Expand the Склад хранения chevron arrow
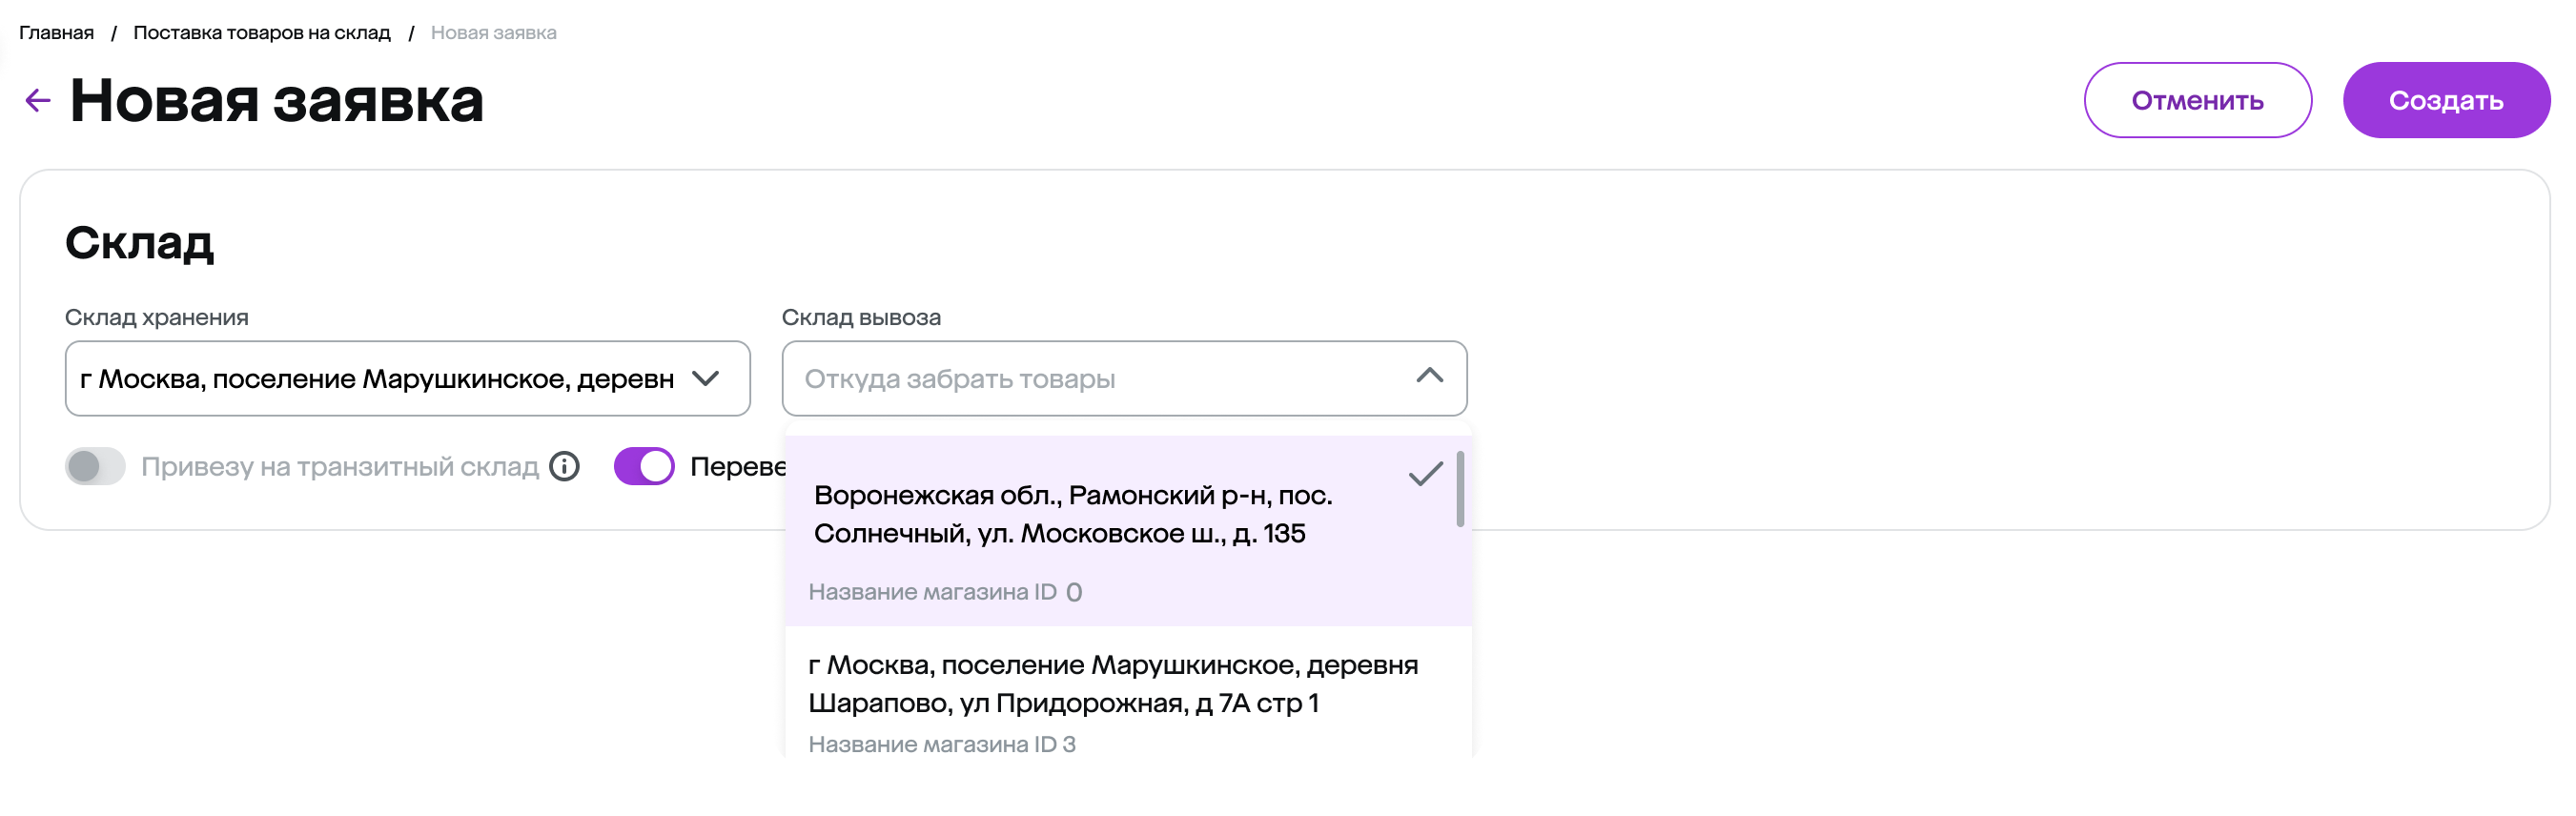Screen dimensions: 2576x816 click(706, 379)
